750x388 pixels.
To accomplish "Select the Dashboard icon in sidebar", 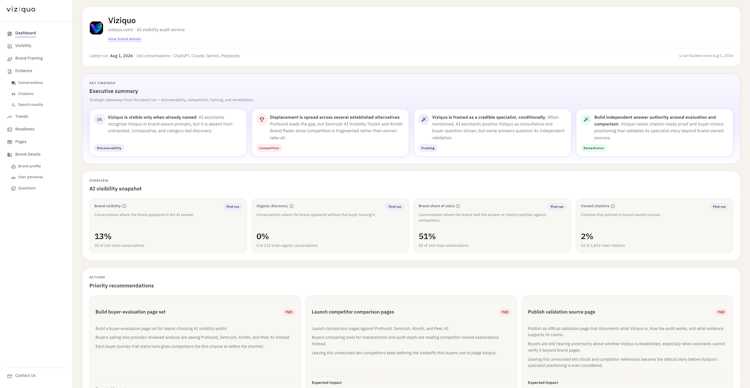I will 10,33.
